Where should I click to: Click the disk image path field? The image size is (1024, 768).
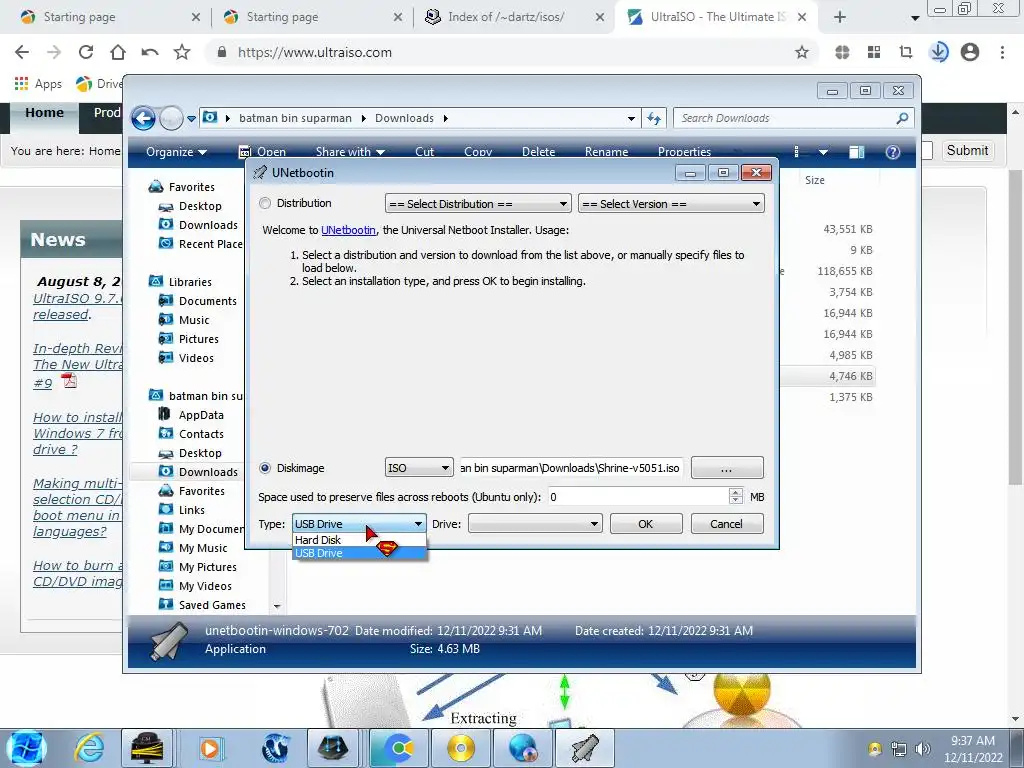571,468
